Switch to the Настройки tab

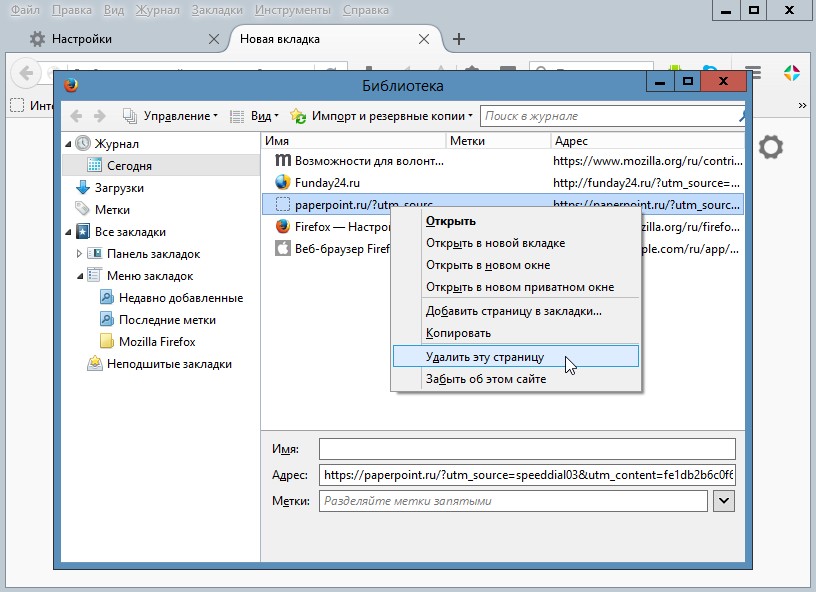tap(82, 39)
